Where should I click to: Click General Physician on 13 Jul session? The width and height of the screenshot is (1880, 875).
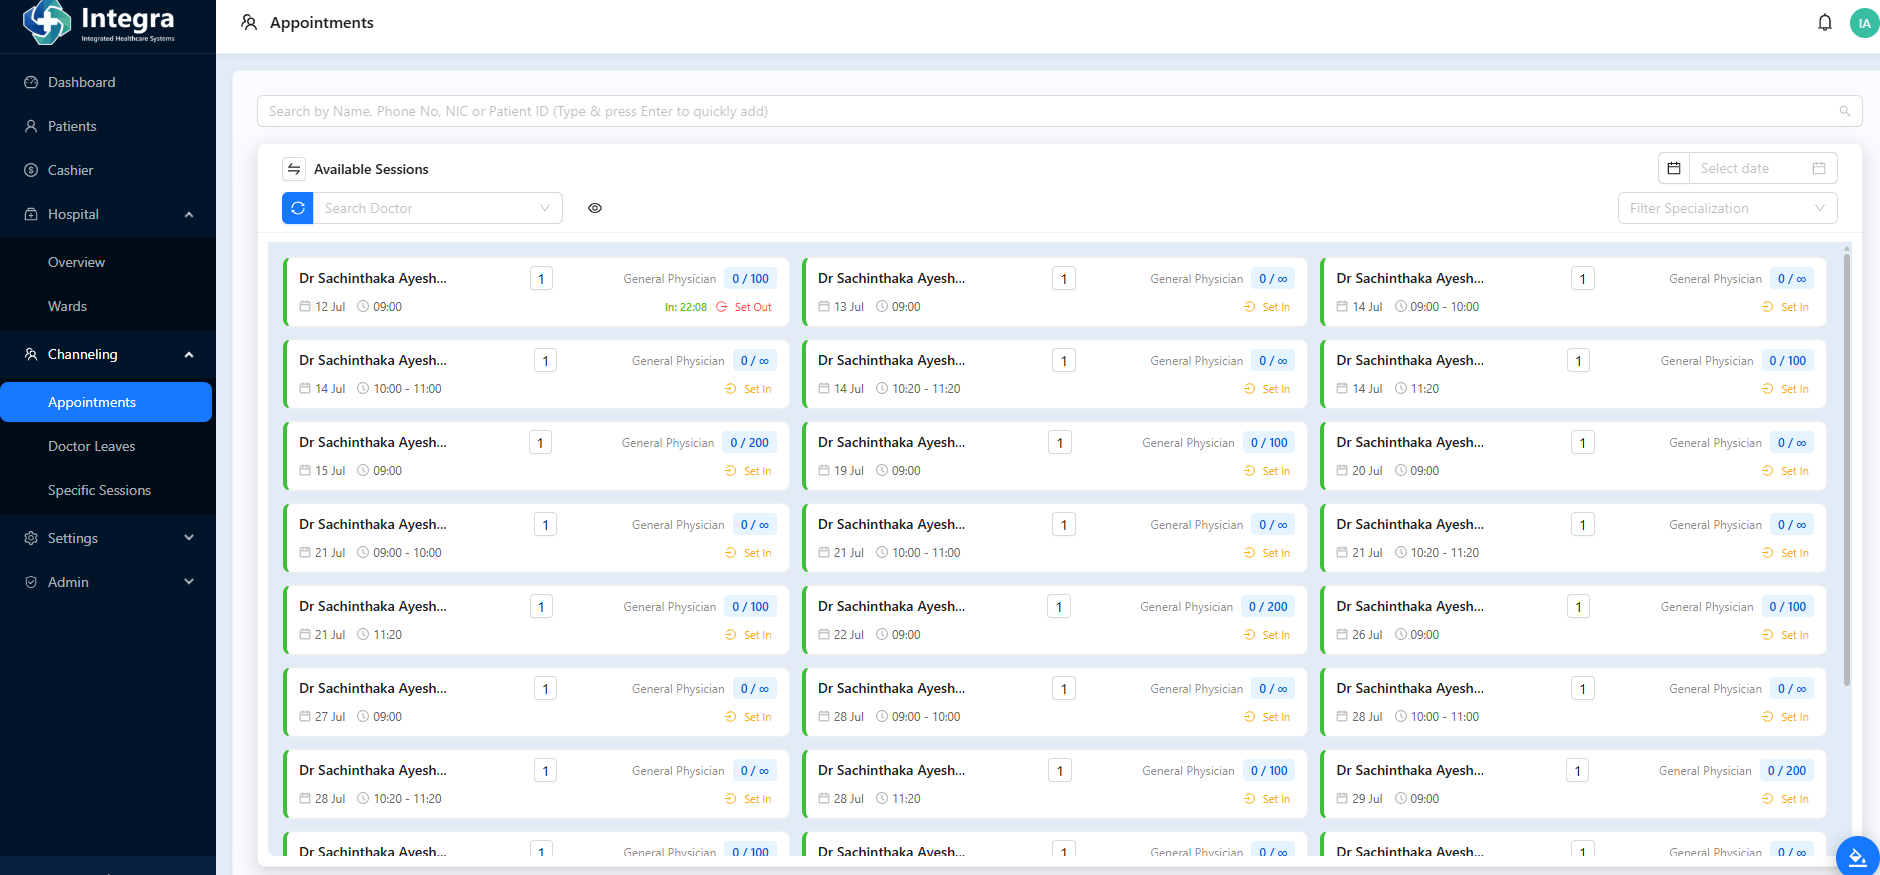coord(1197,279)
